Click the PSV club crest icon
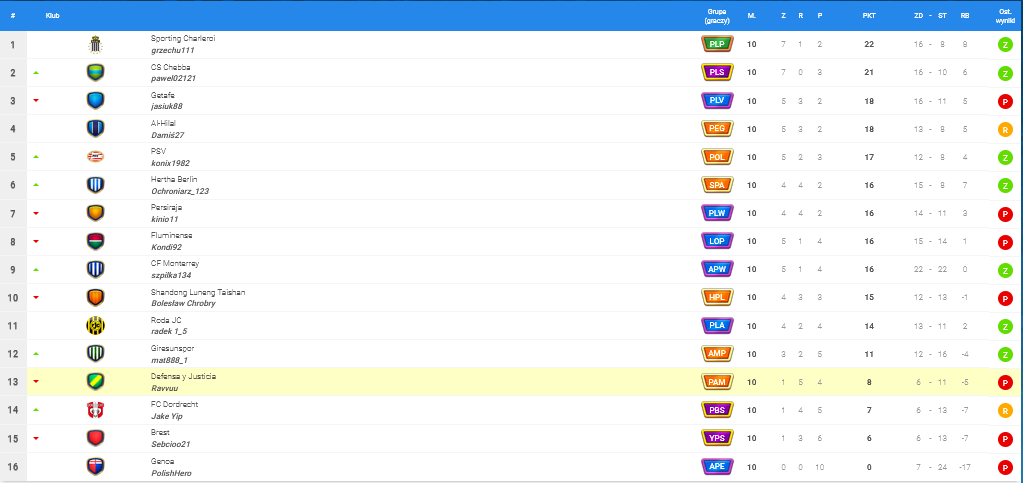Viewport: 1023px width, 483px height. [x=95, y=156]
